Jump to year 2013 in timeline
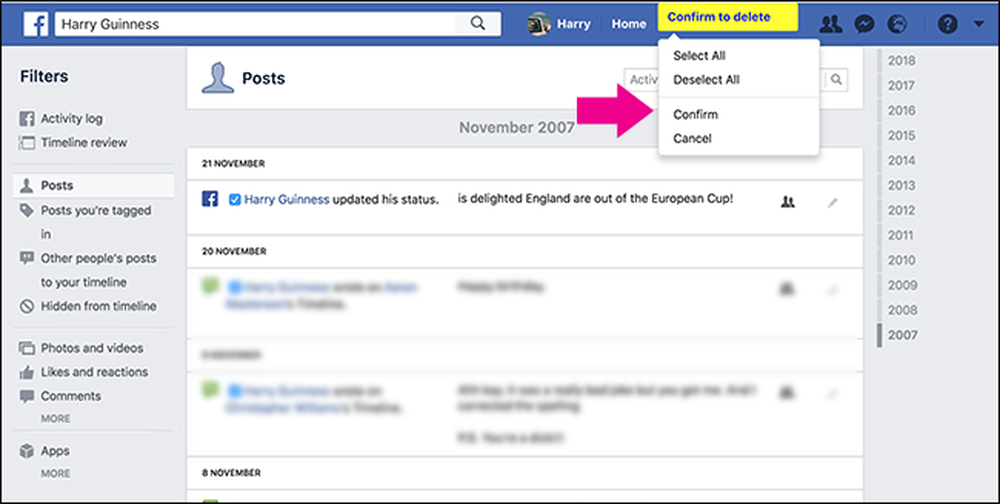The width and height of the screenshot is (1000, 504). coord(901,185)
